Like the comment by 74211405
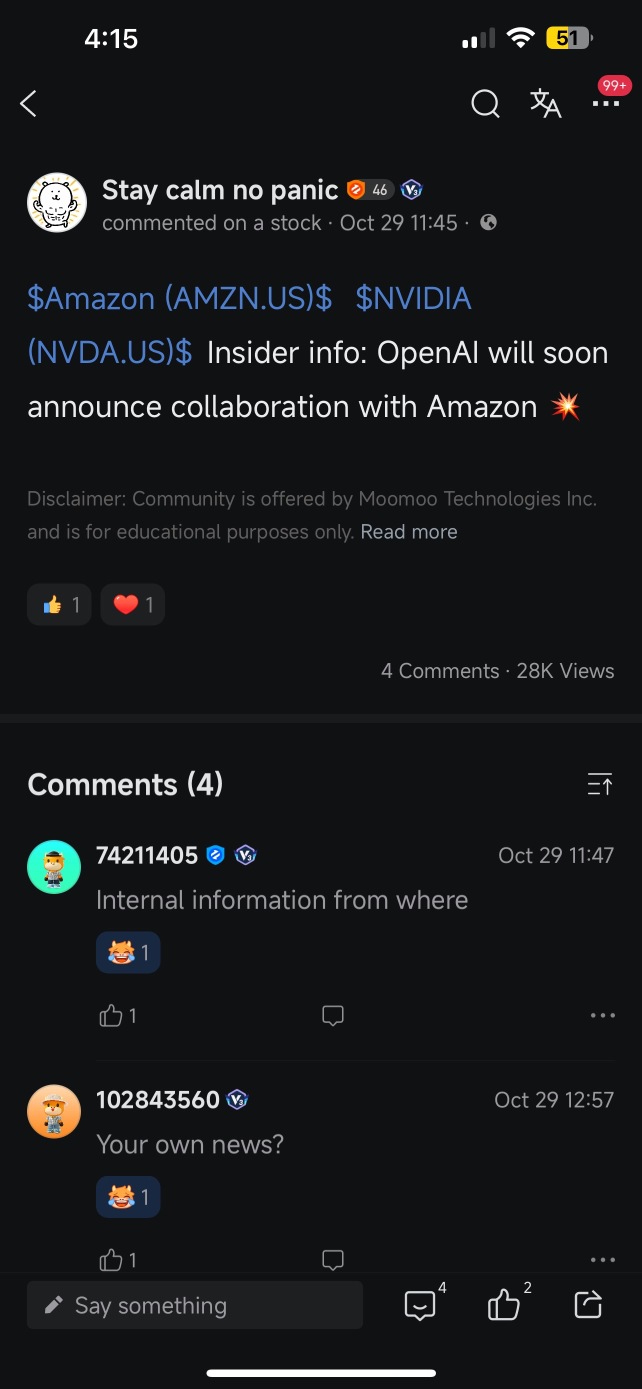 pyautogui.click(x=111, y=1016)
